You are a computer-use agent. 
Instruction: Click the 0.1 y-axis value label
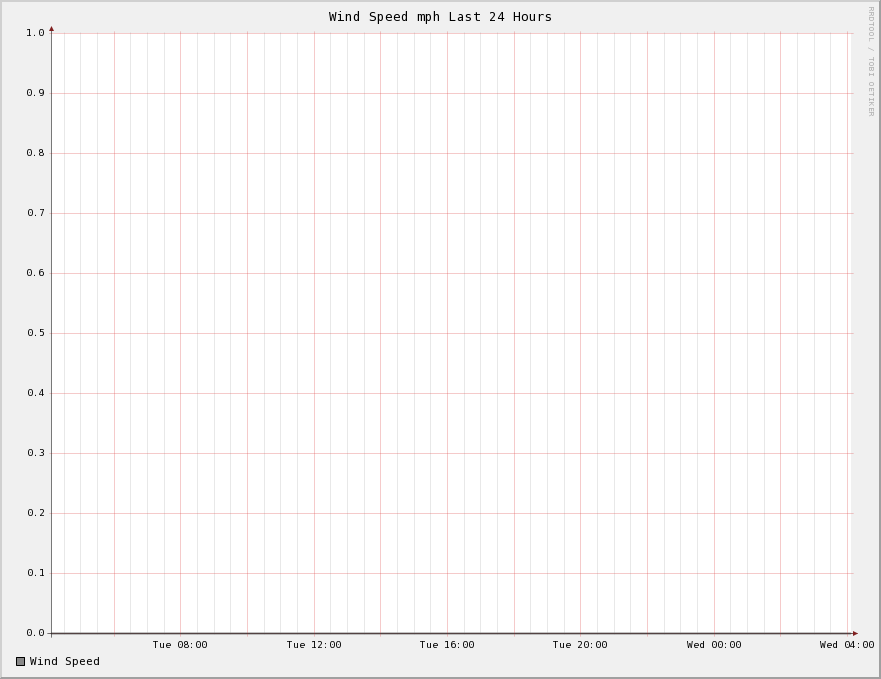pyautogui.click(x=36, y=573)
